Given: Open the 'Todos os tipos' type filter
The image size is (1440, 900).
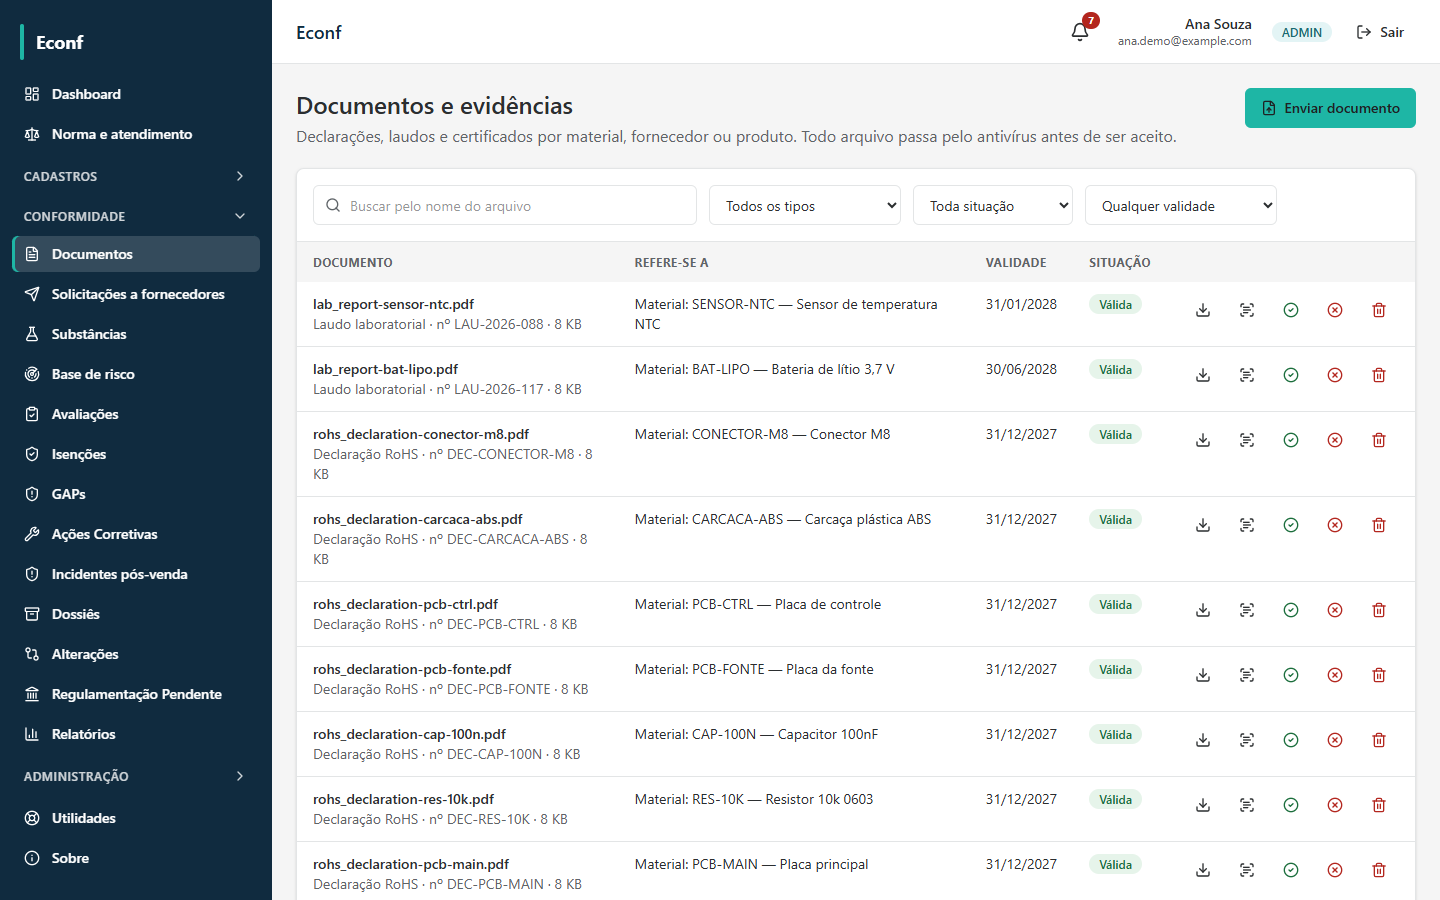Looking at the screenshot, I should (805, 205).
